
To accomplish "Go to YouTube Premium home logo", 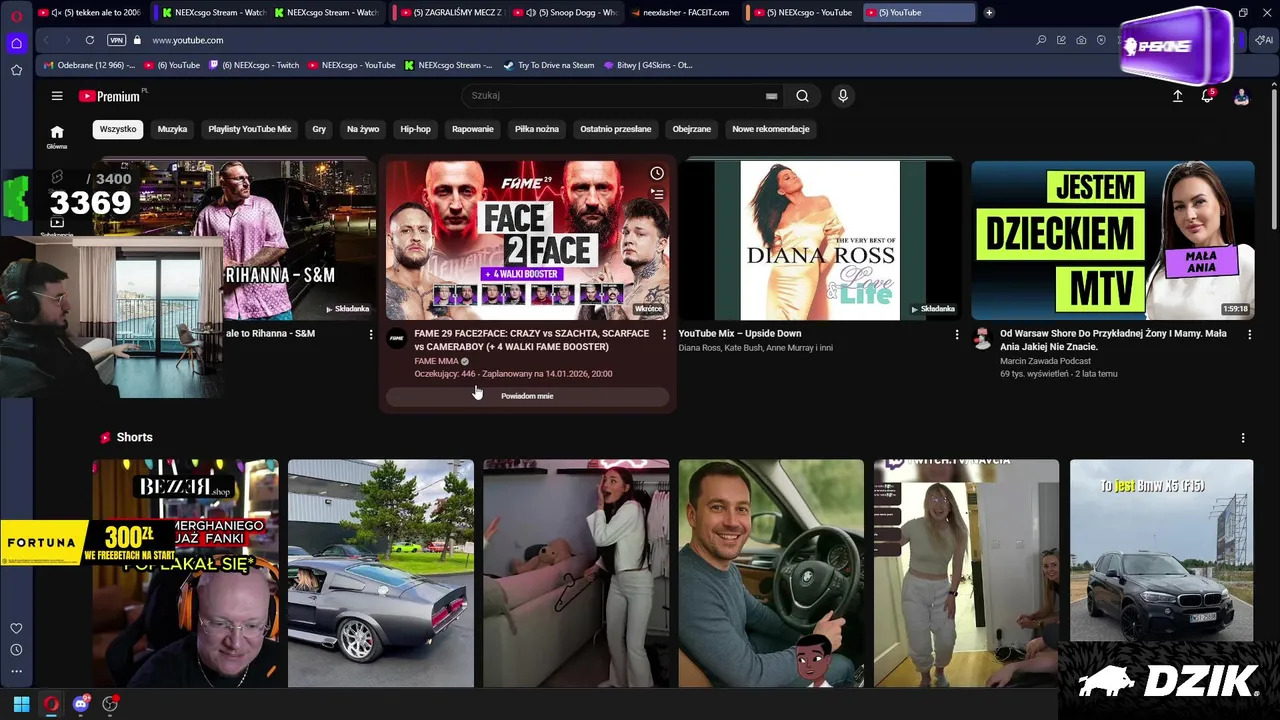I will click(109, 96).
